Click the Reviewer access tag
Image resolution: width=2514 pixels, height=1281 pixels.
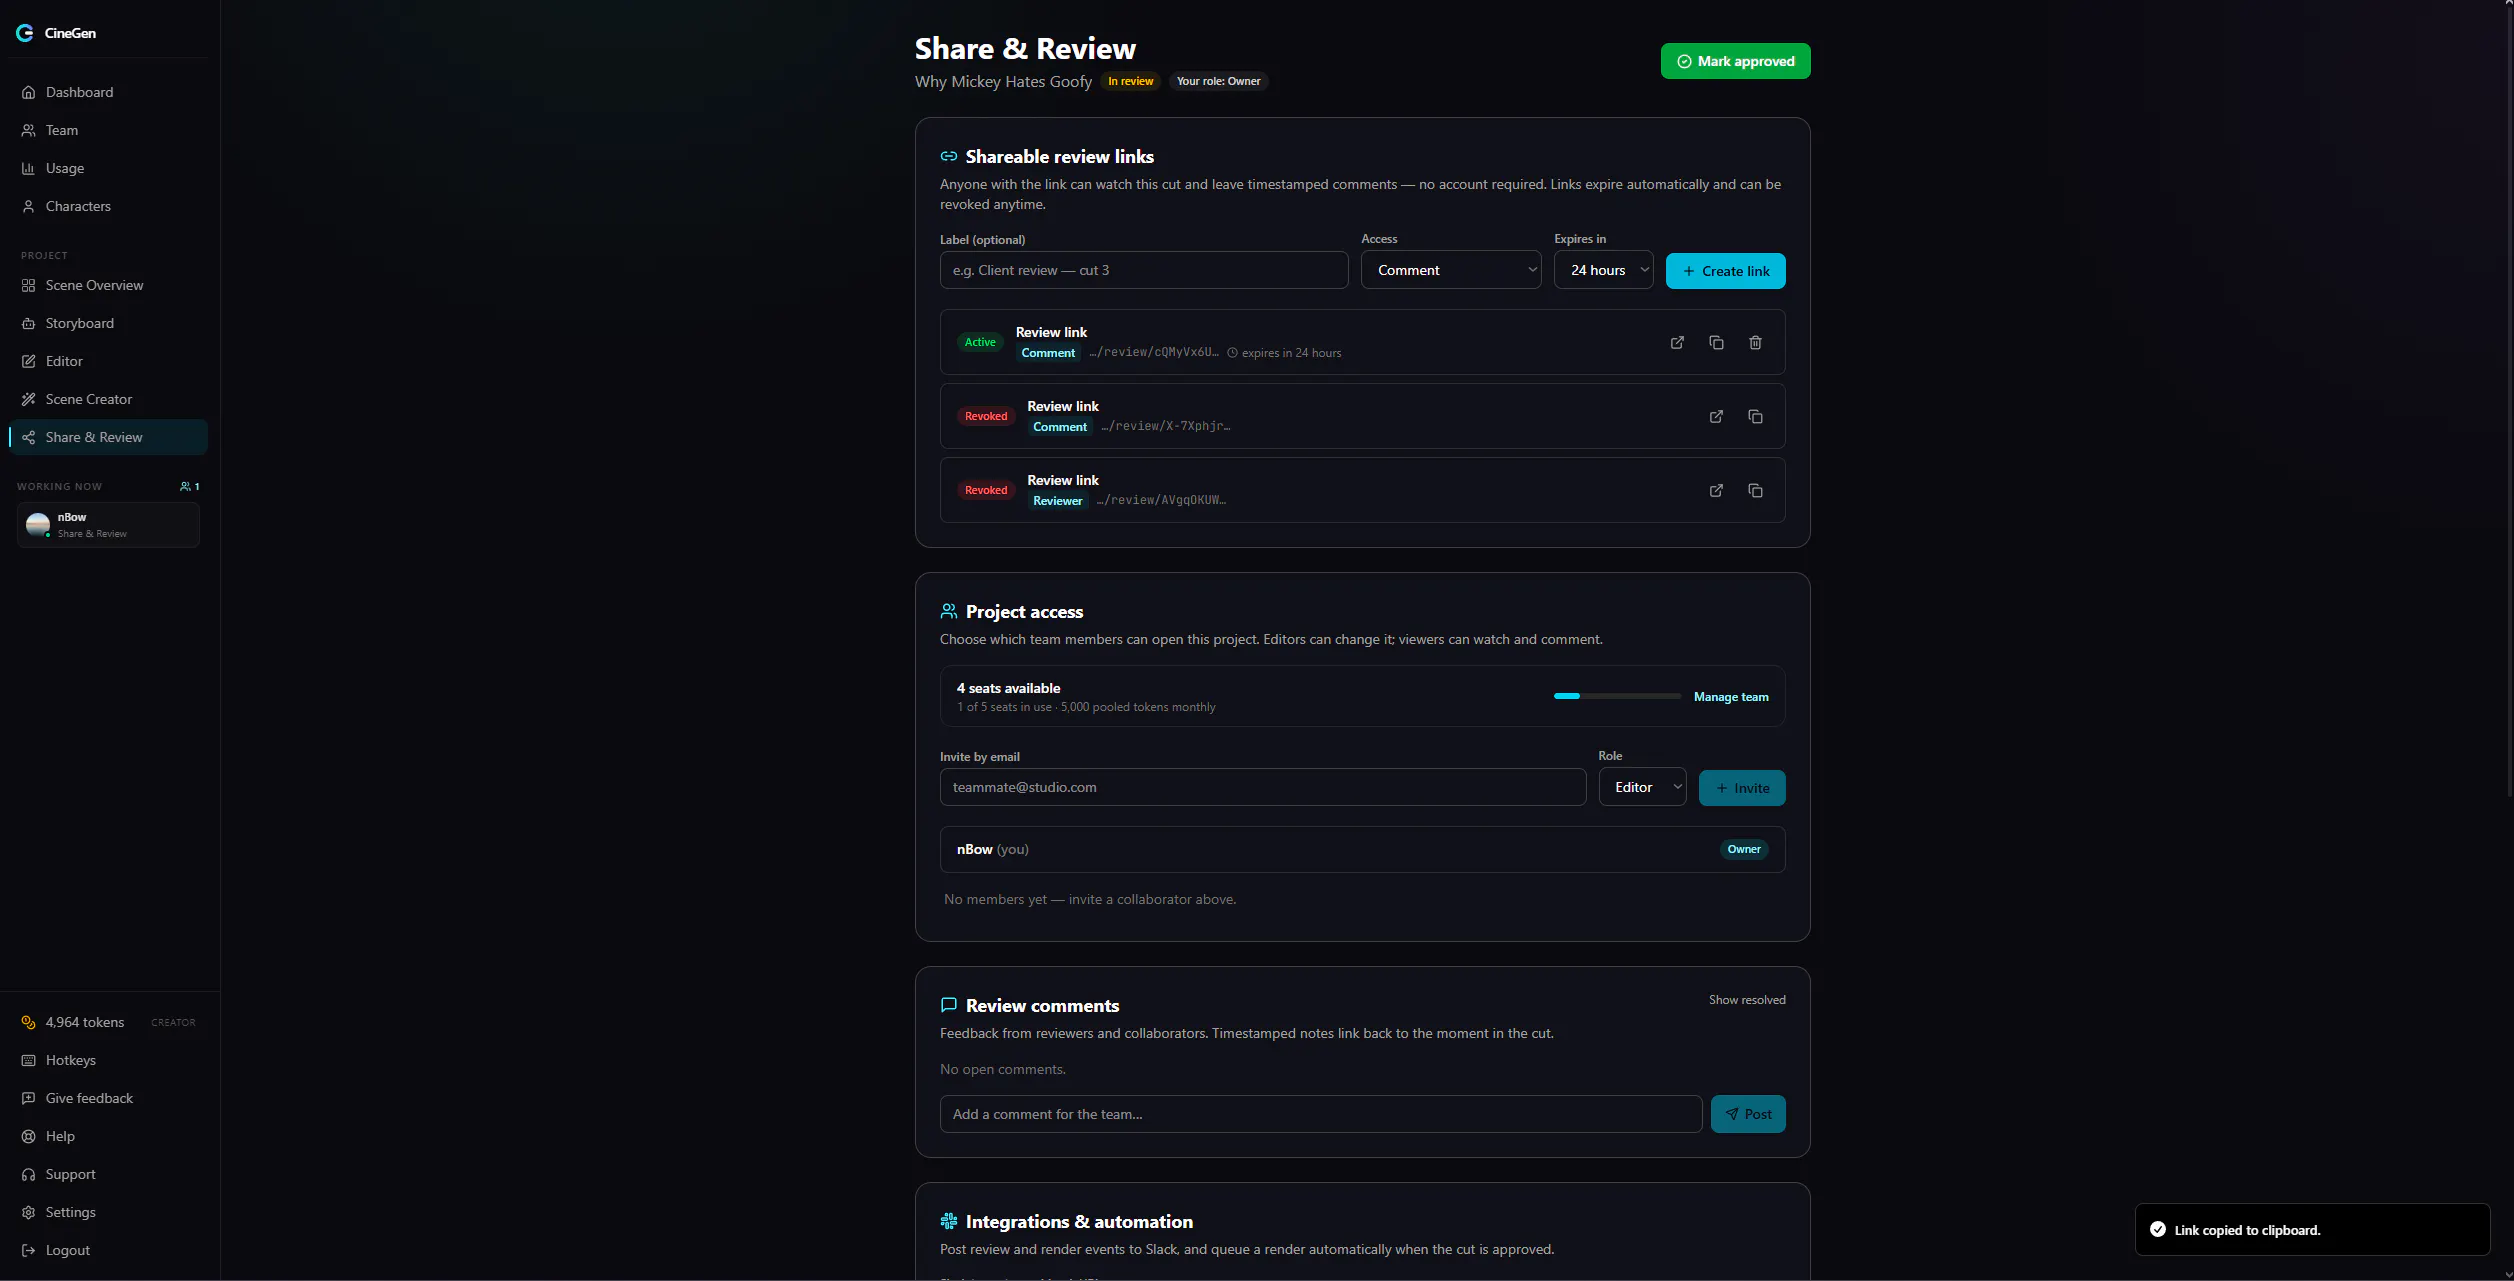click(1057, 501)
